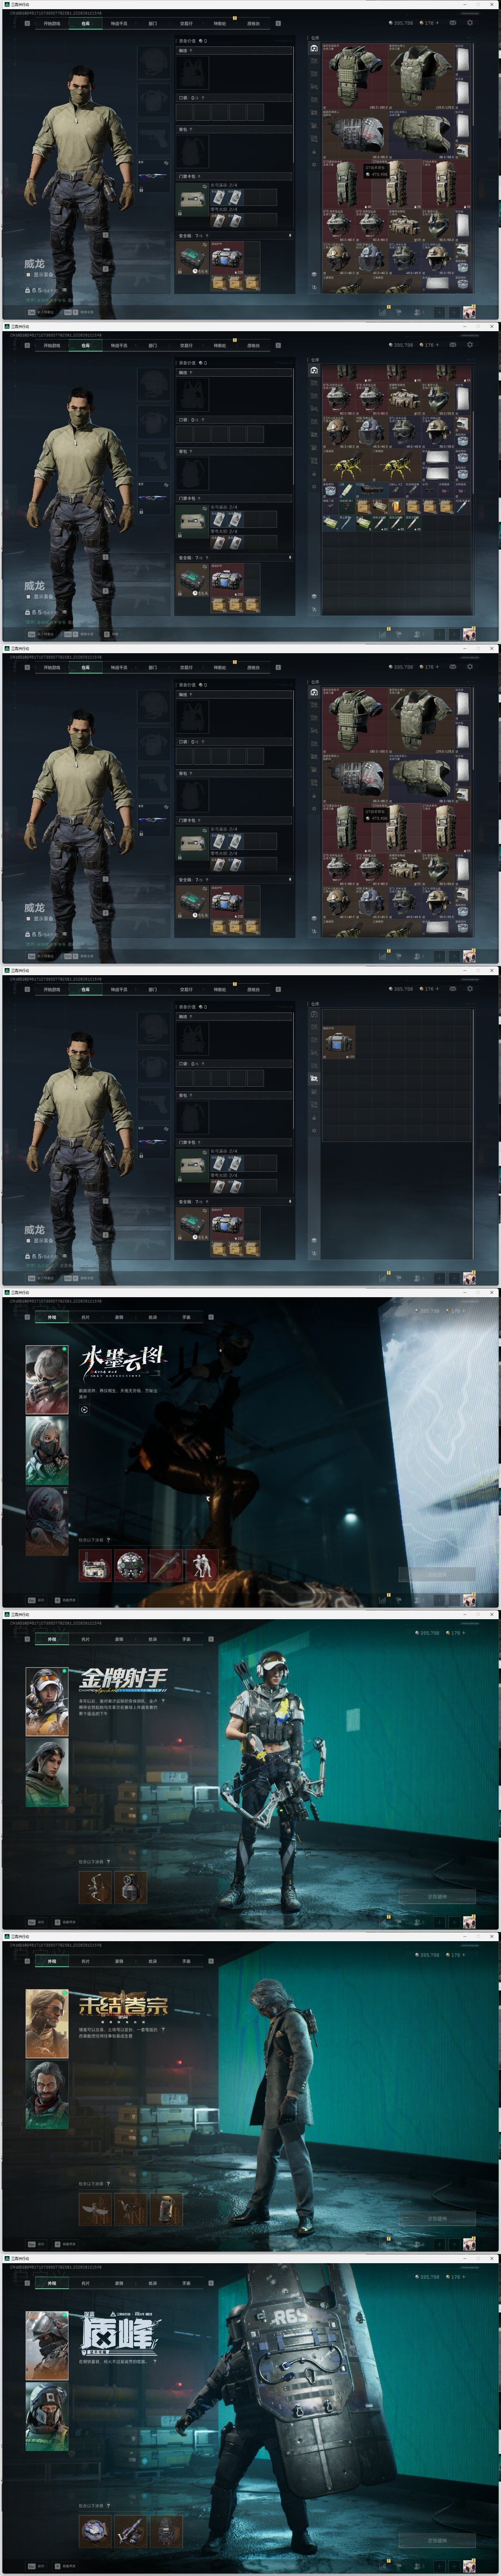This screenshot has width=501, height=2576.
Task: Select green-framed portrait in 未结卷宗 window
Action: click(47, 2094)
